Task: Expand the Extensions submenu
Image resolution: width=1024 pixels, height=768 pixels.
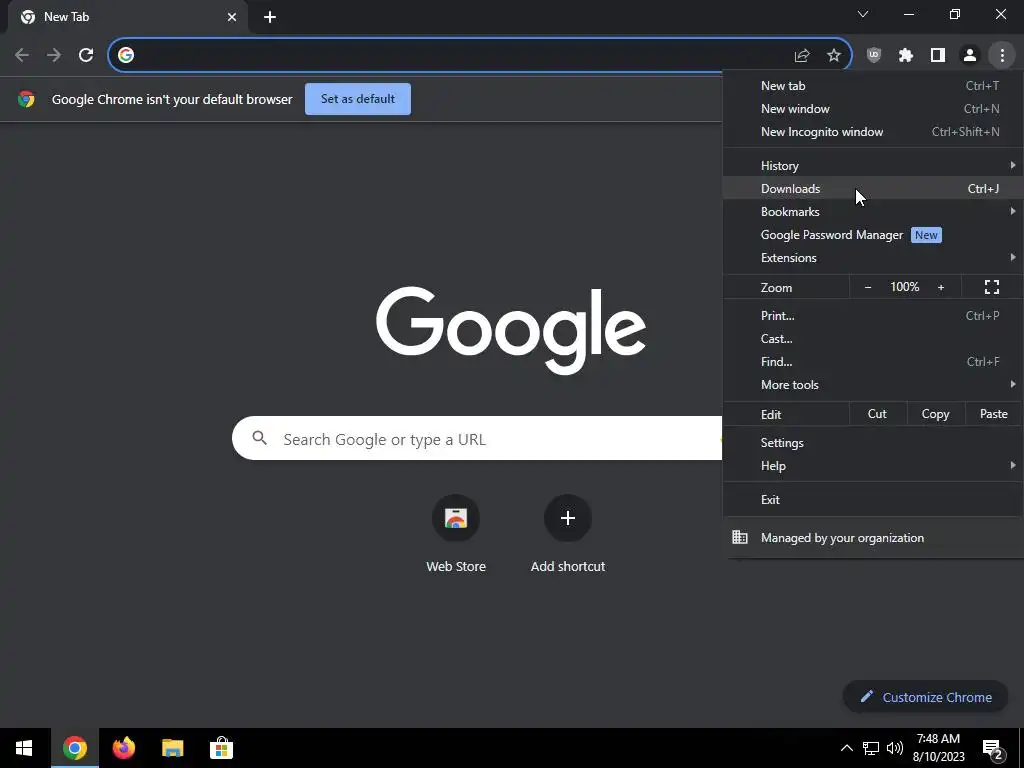Action: (x=873, y=257)
